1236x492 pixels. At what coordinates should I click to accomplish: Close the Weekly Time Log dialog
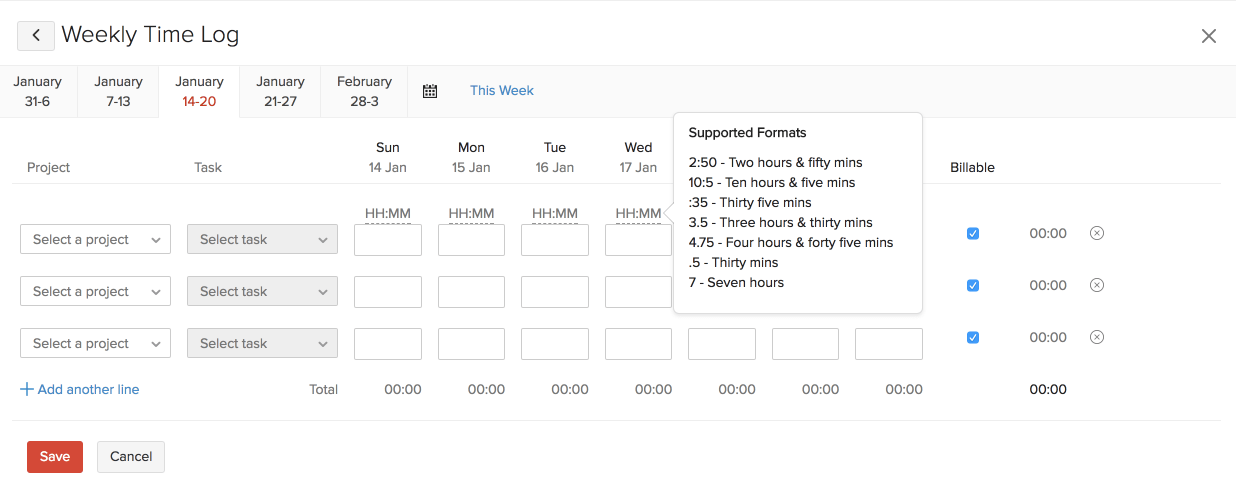[x=1208, y=36]
